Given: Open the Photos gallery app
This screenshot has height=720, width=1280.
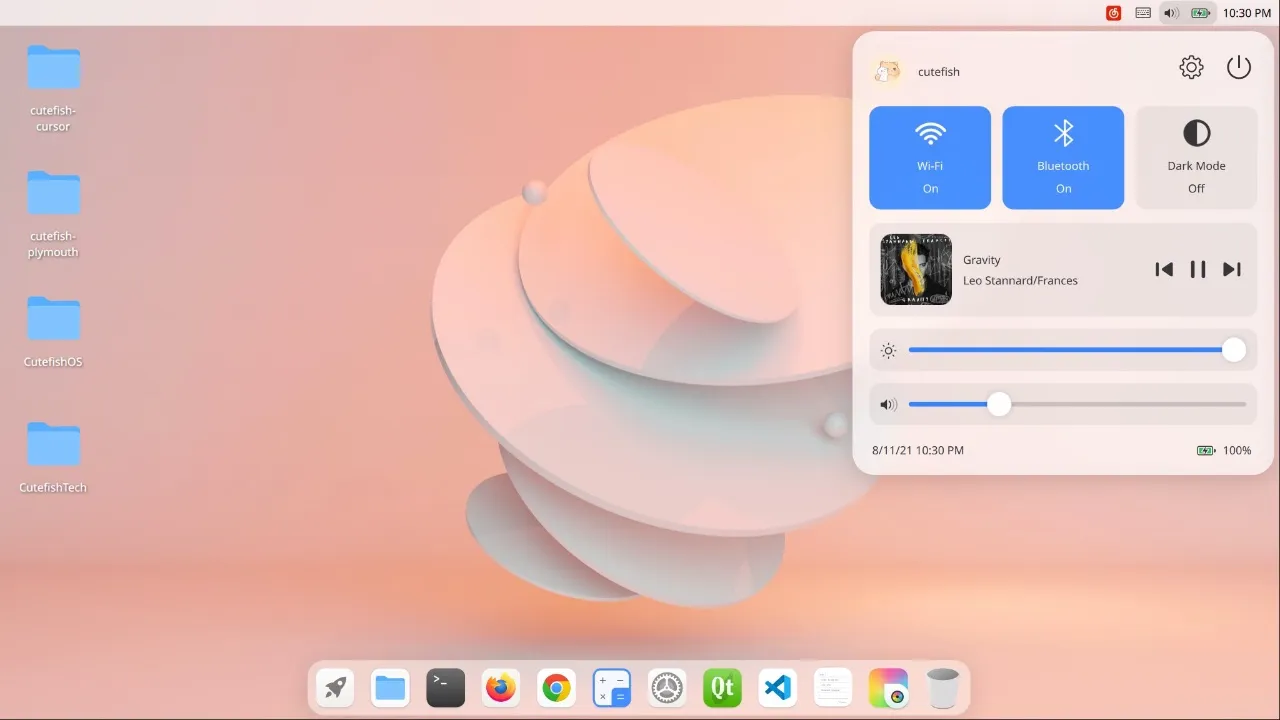Looking at the screenshot, I should (888, 687).
